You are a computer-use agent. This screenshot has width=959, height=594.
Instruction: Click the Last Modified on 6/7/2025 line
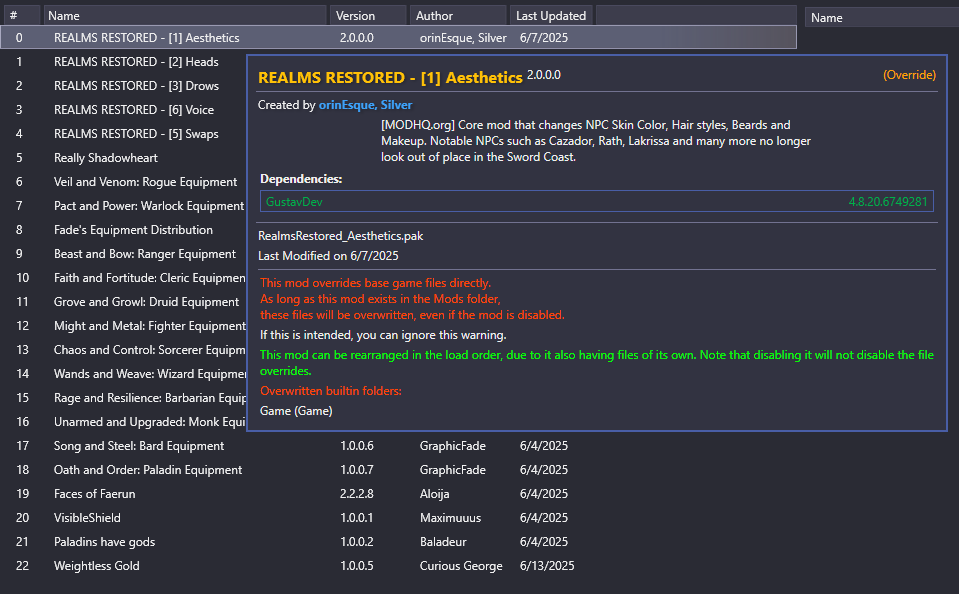(328, 255)
